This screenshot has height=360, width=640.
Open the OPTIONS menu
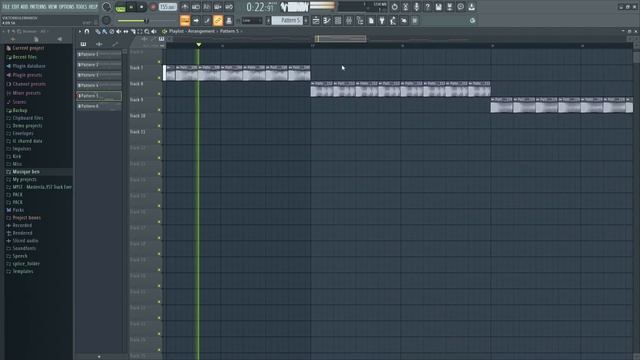click(x=67, y=7)
